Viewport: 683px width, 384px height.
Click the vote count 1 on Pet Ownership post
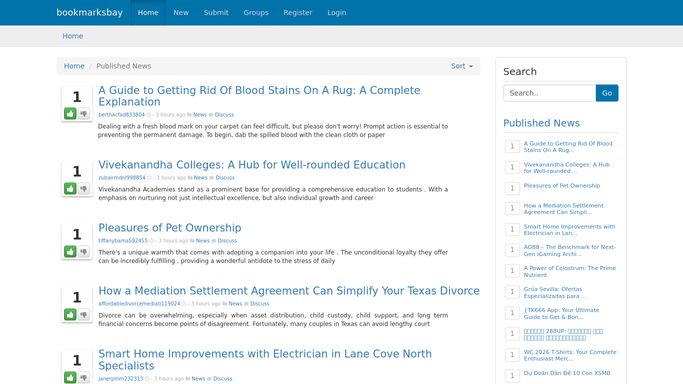pos(77,235)
